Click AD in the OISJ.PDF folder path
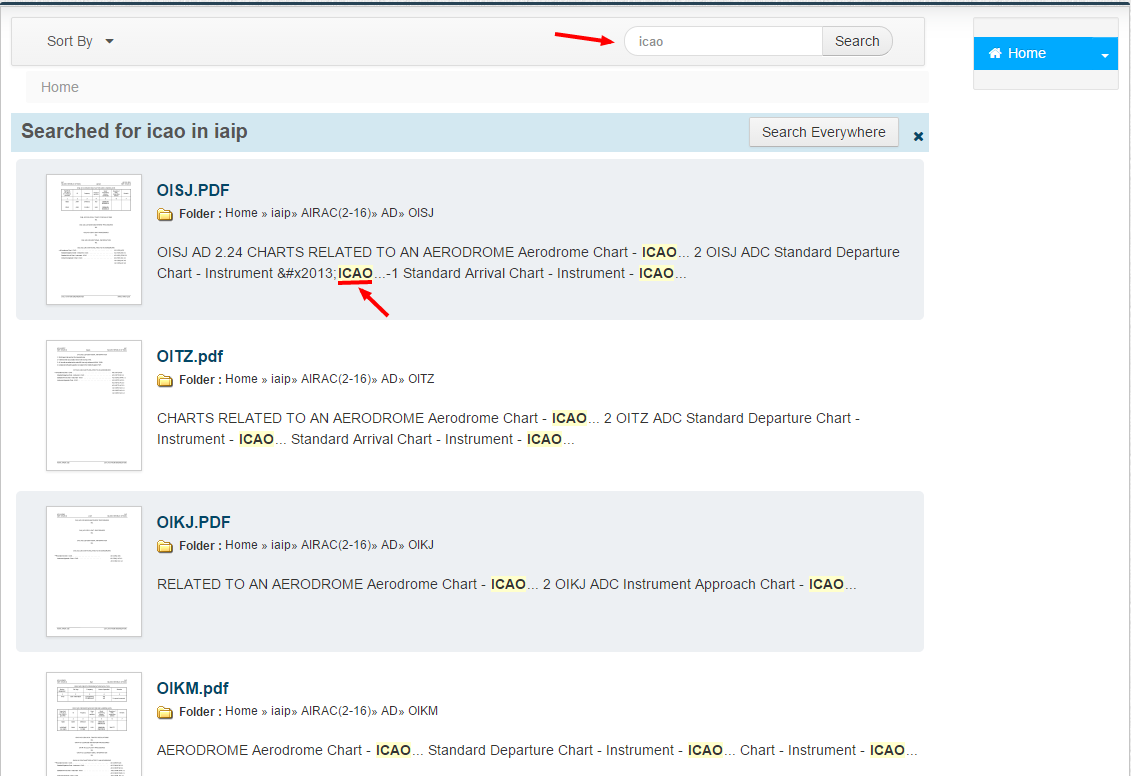Image resolution: width=1131 pixels, height=776 pixels. click(x=389, y=213)
